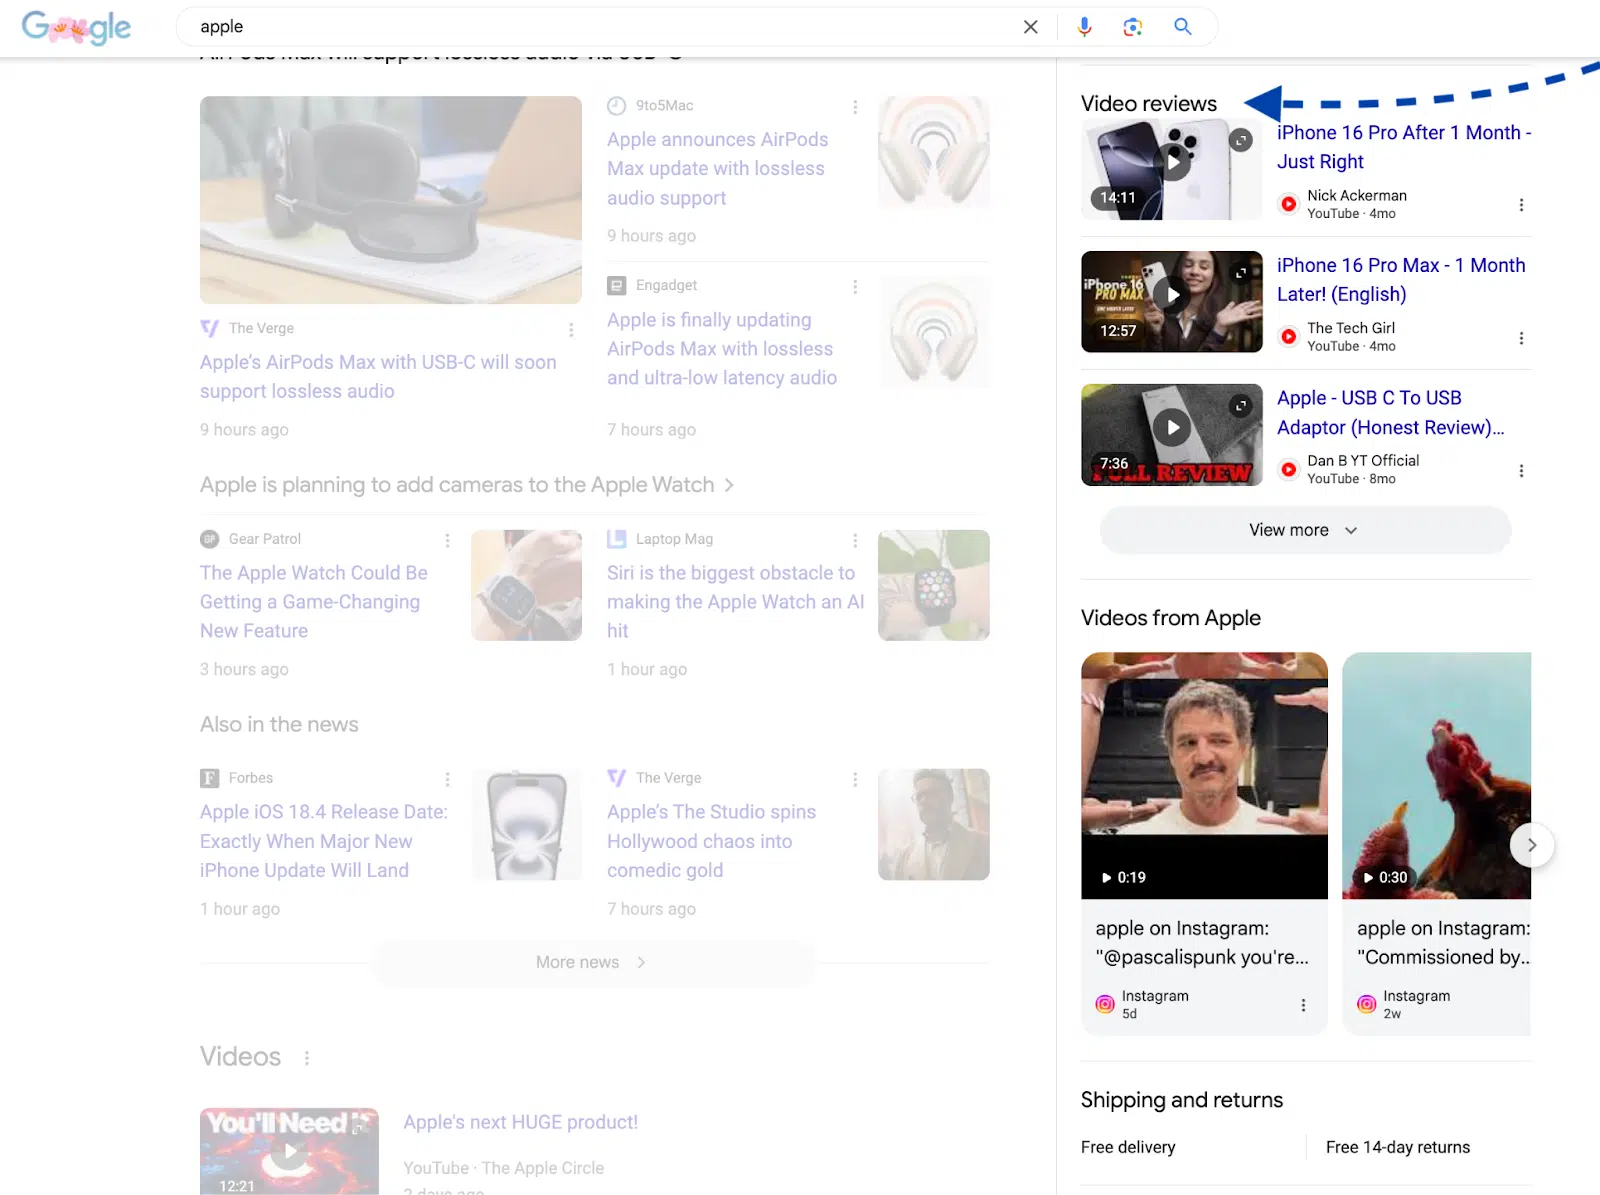Click The Verge Studio article thumbnail
This screenshot has height=1195, width=1600.
point(934,825)
